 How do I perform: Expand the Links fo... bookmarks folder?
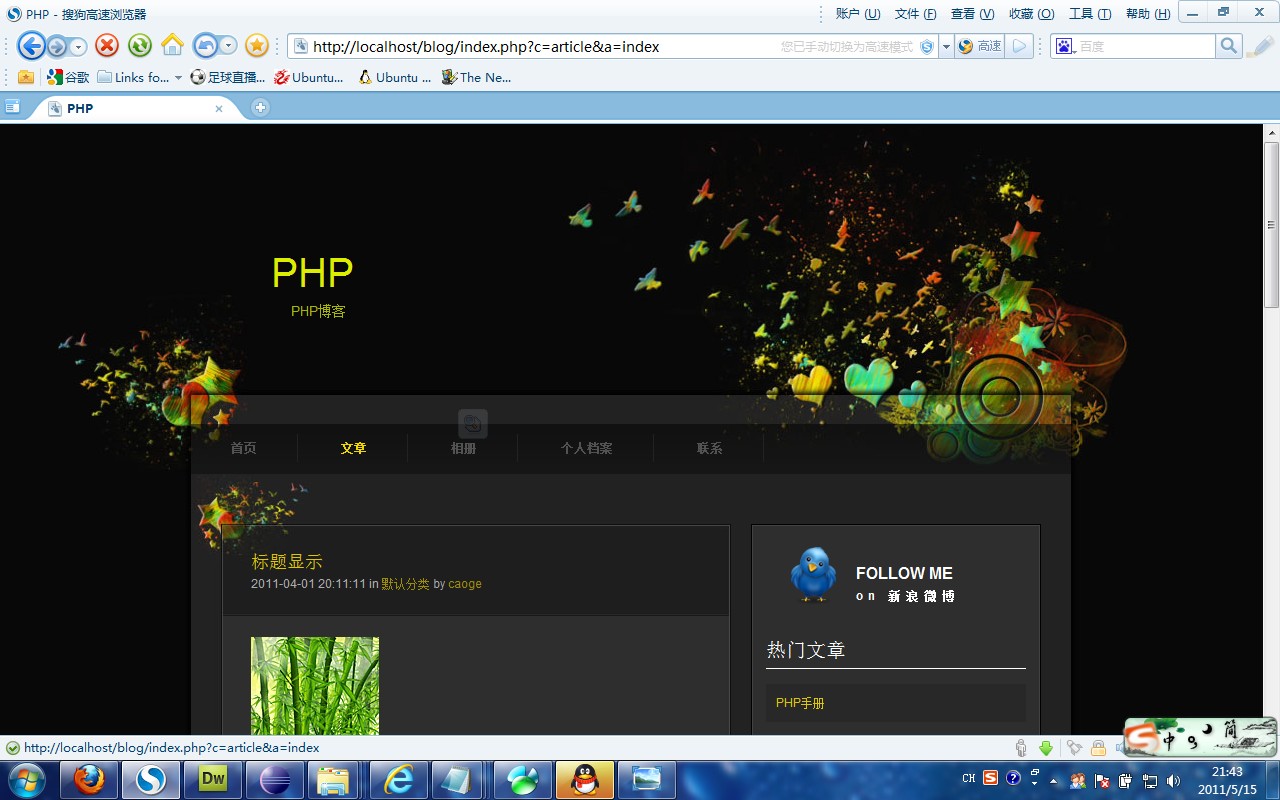139,77
